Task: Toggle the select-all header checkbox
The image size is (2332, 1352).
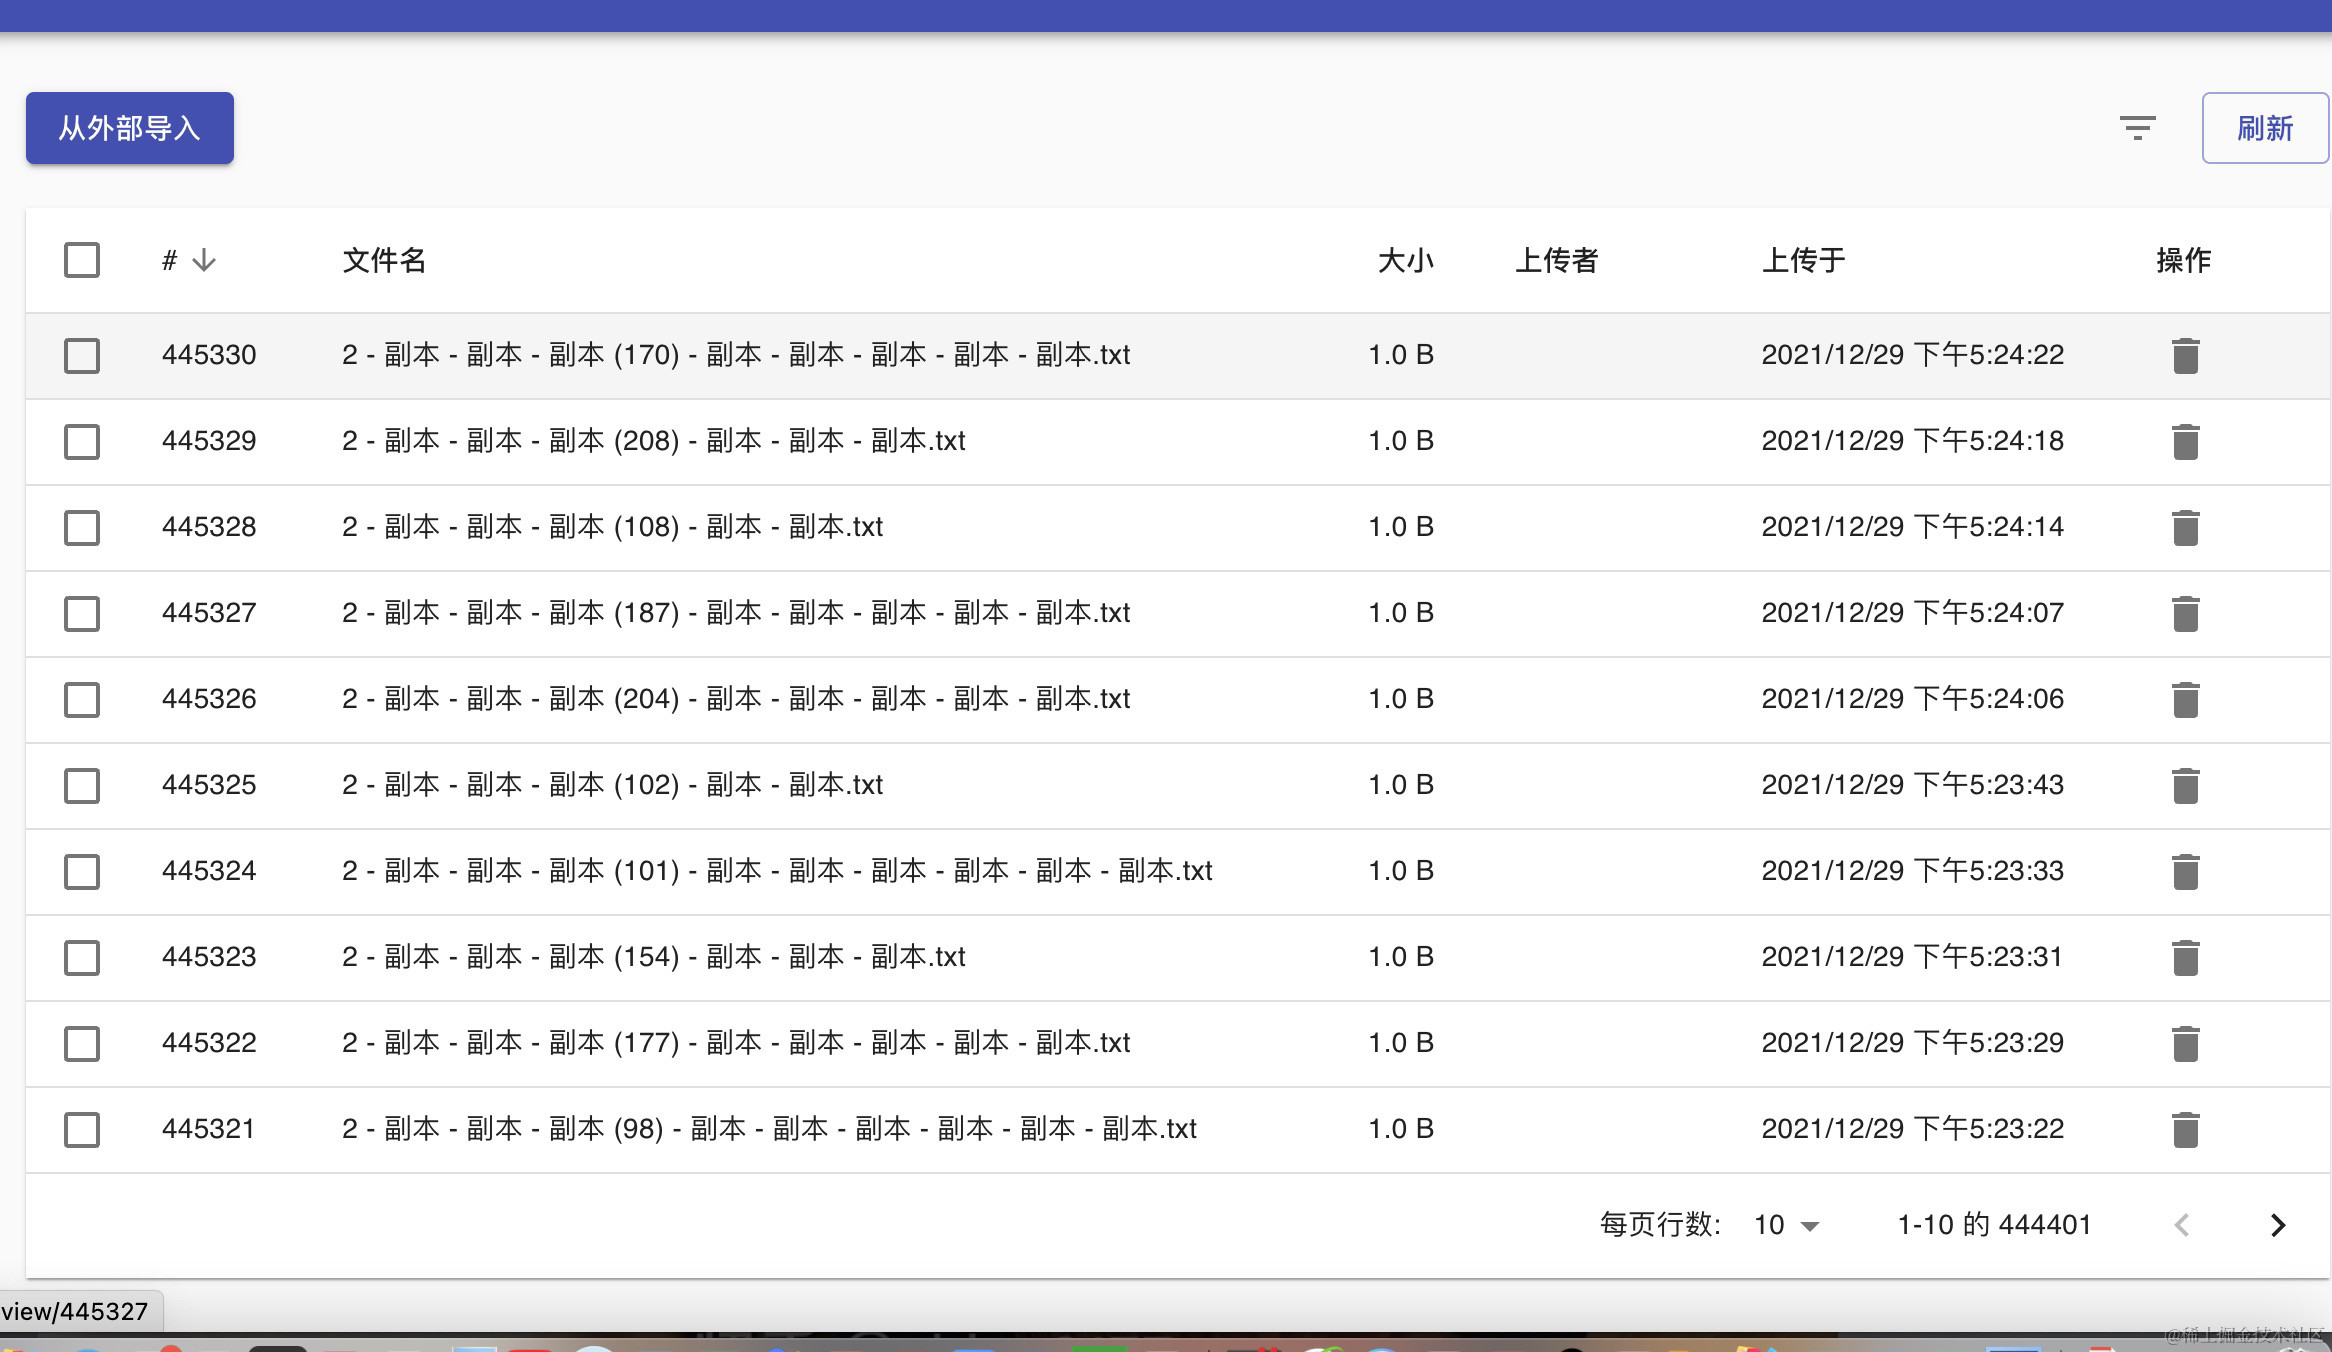Action: click(x=82, y=260)
